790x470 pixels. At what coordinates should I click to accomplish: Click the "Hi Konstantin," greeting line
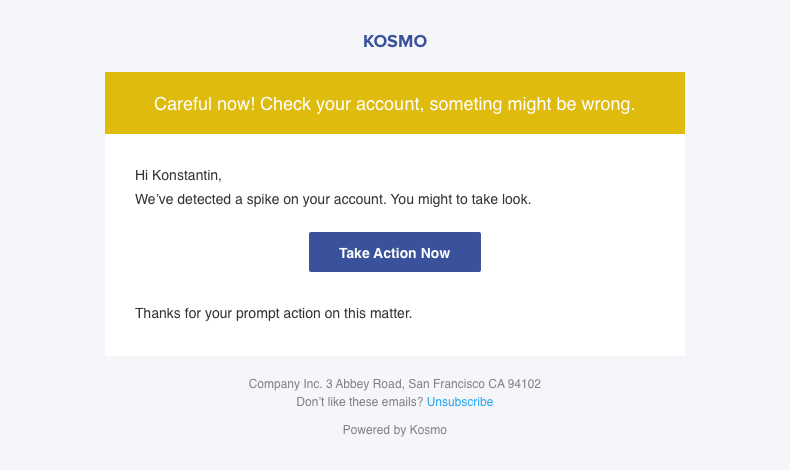tap(178, 176)
